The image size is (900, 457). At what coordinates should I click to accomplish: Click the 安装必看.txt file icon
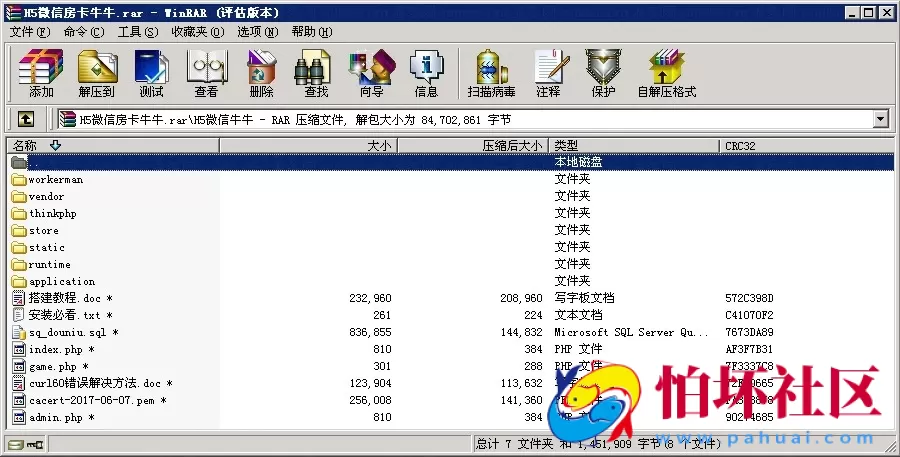click(20, 315)
